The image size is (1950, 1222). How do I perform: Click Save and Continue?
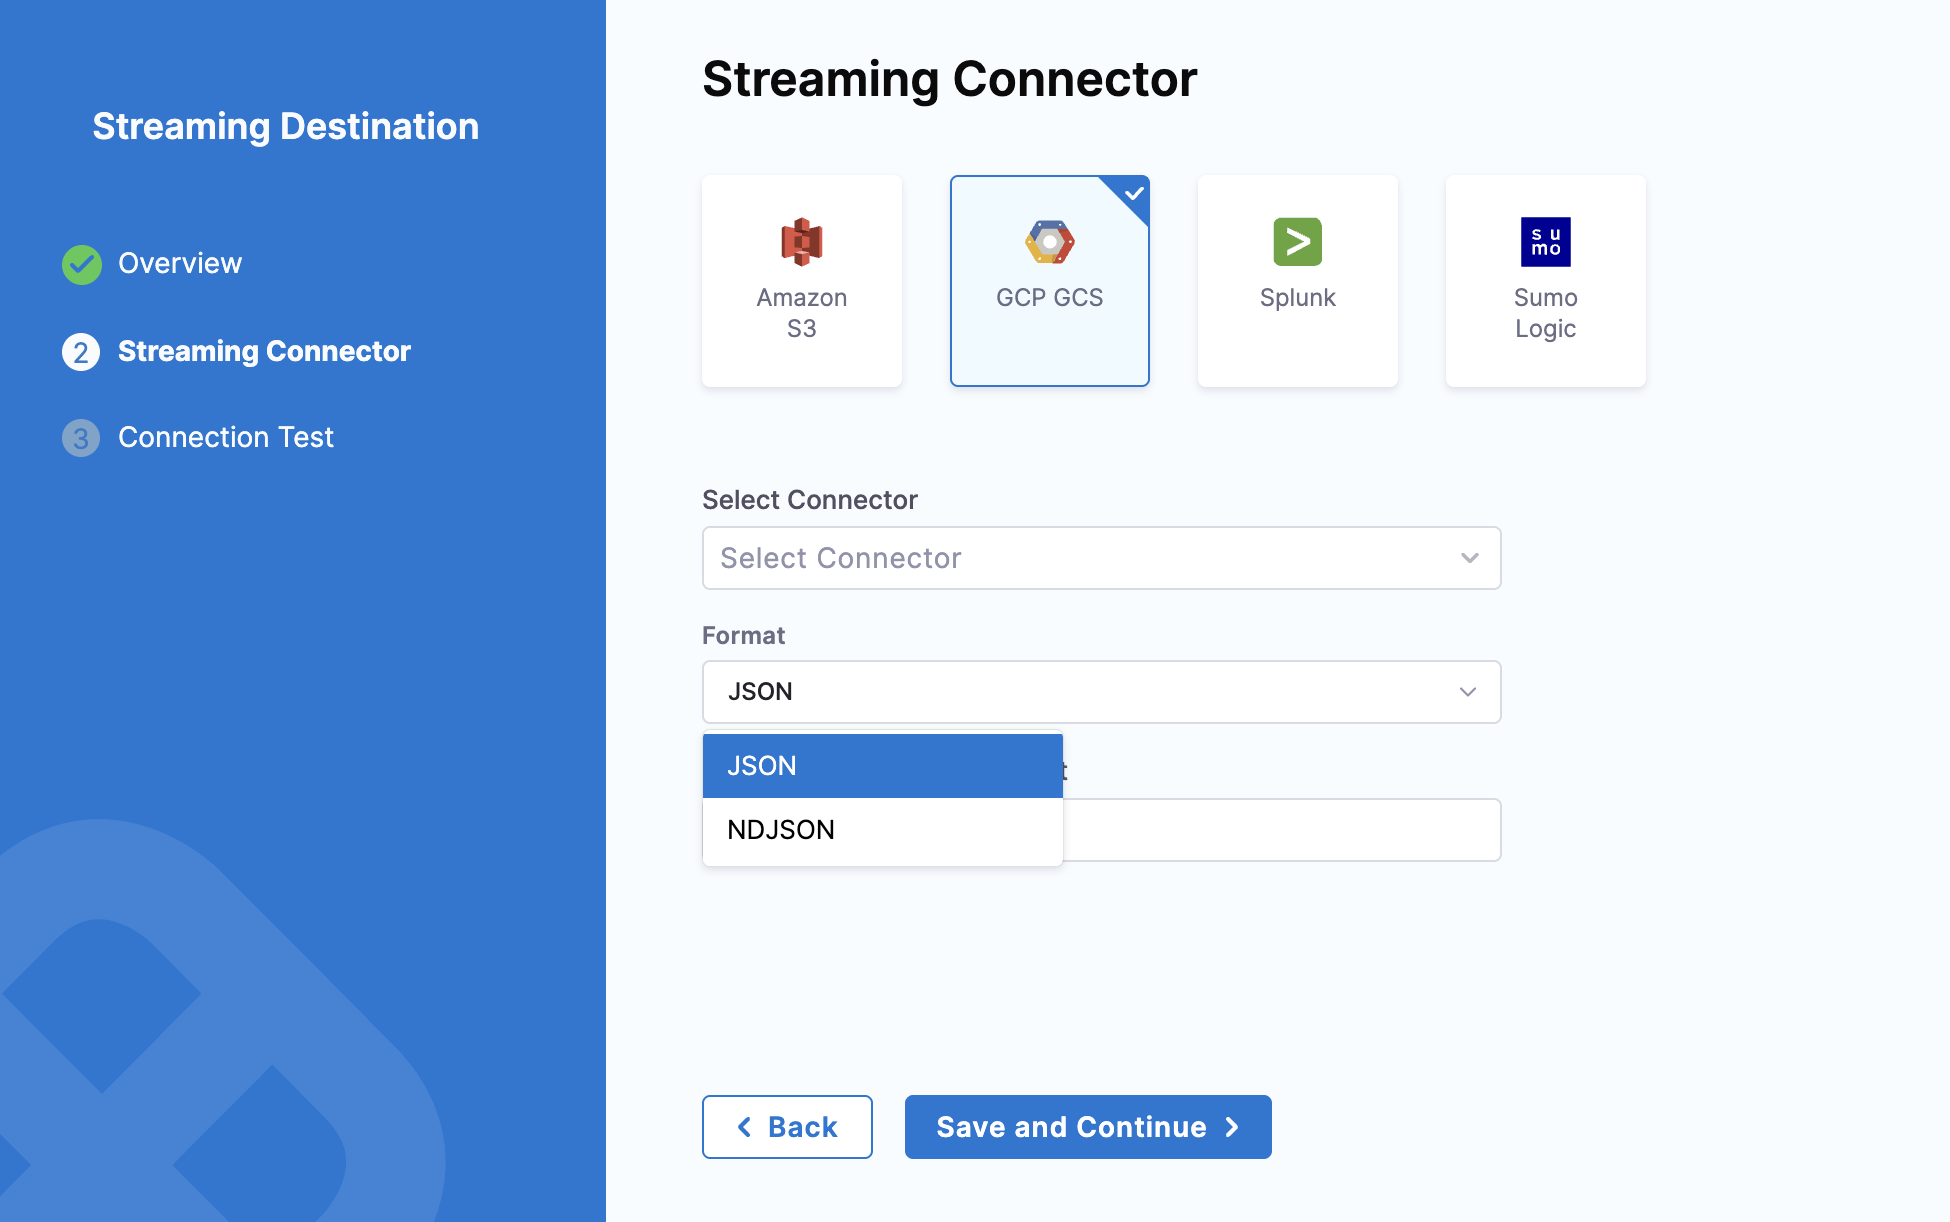click(1087, 1127)
